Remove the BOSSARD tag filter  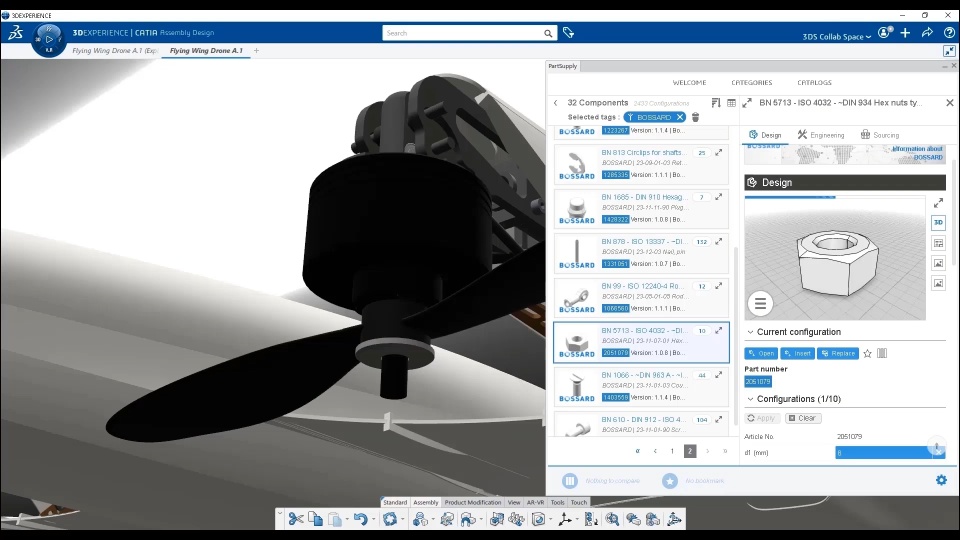(x=680, y=117)
